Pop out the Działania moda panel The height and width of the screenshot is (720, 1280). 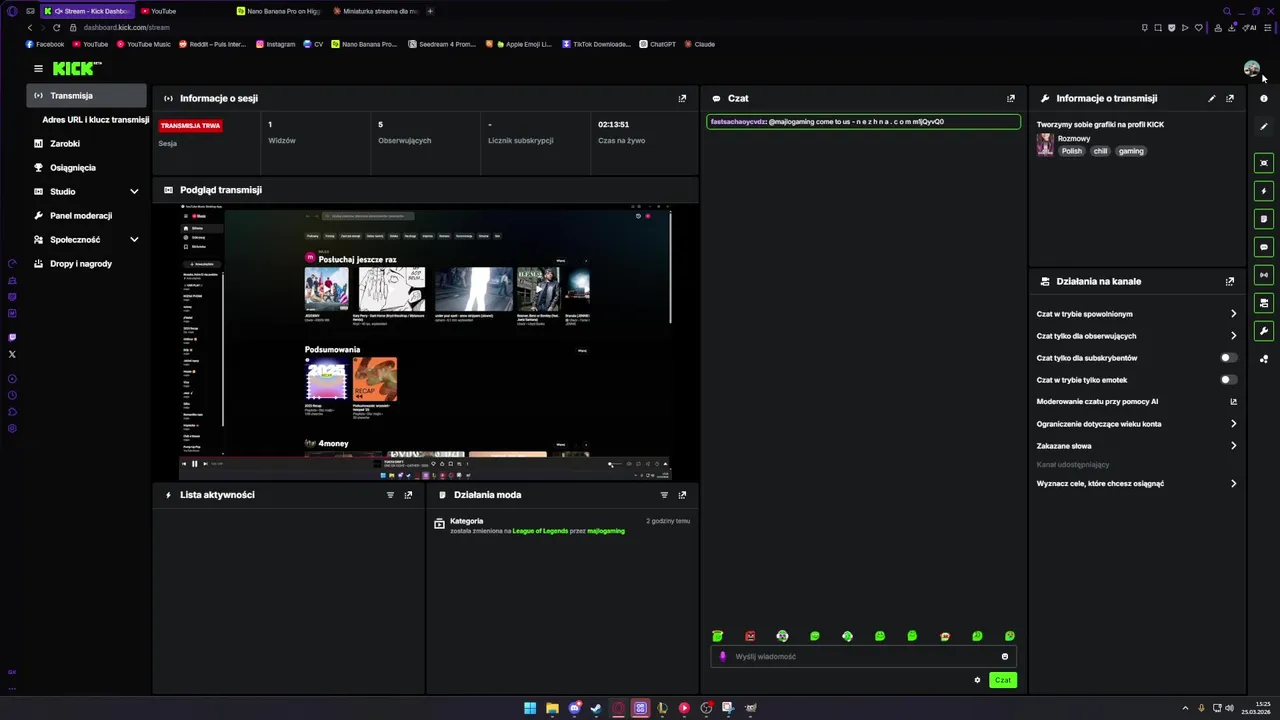[x=682, y=495]
